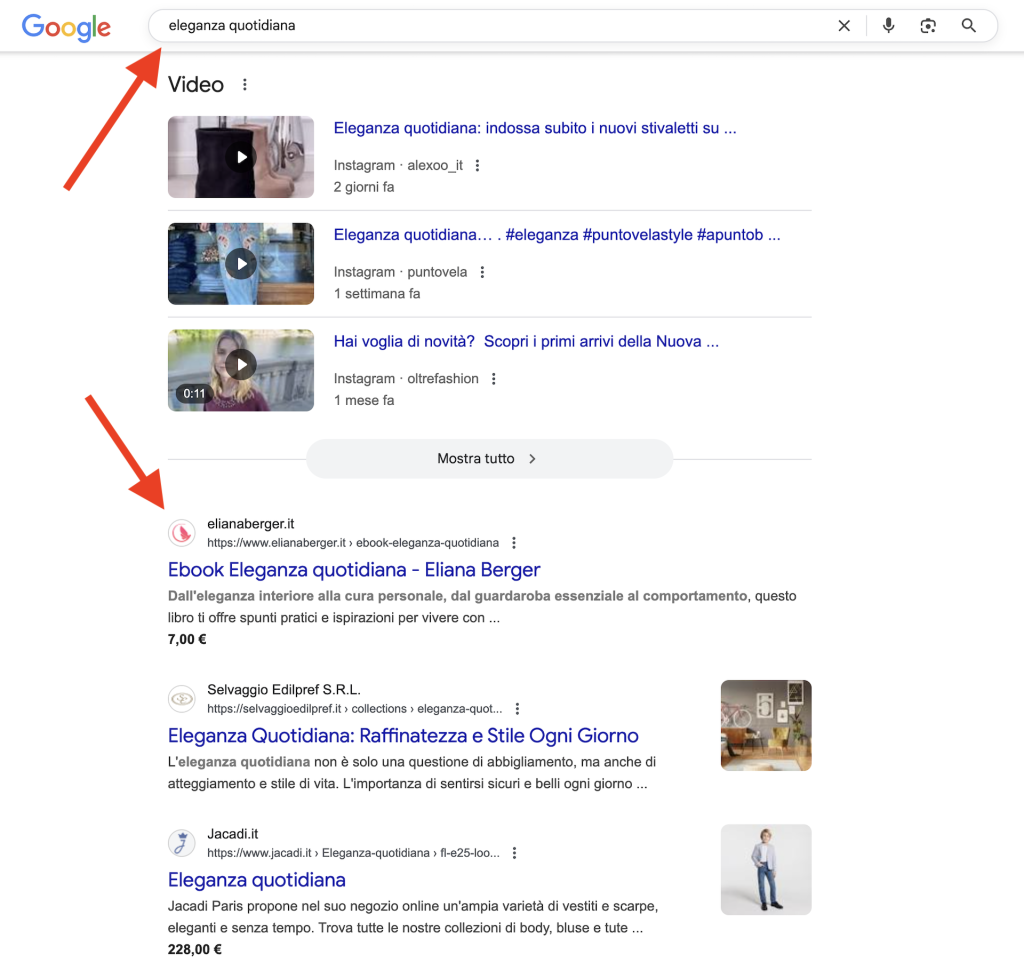Open 'Eleganza Quotidiana: Raffinatezza e Stile Ogni Giorno'
The image size is (1024, 969).
click(x=403, y=735)
